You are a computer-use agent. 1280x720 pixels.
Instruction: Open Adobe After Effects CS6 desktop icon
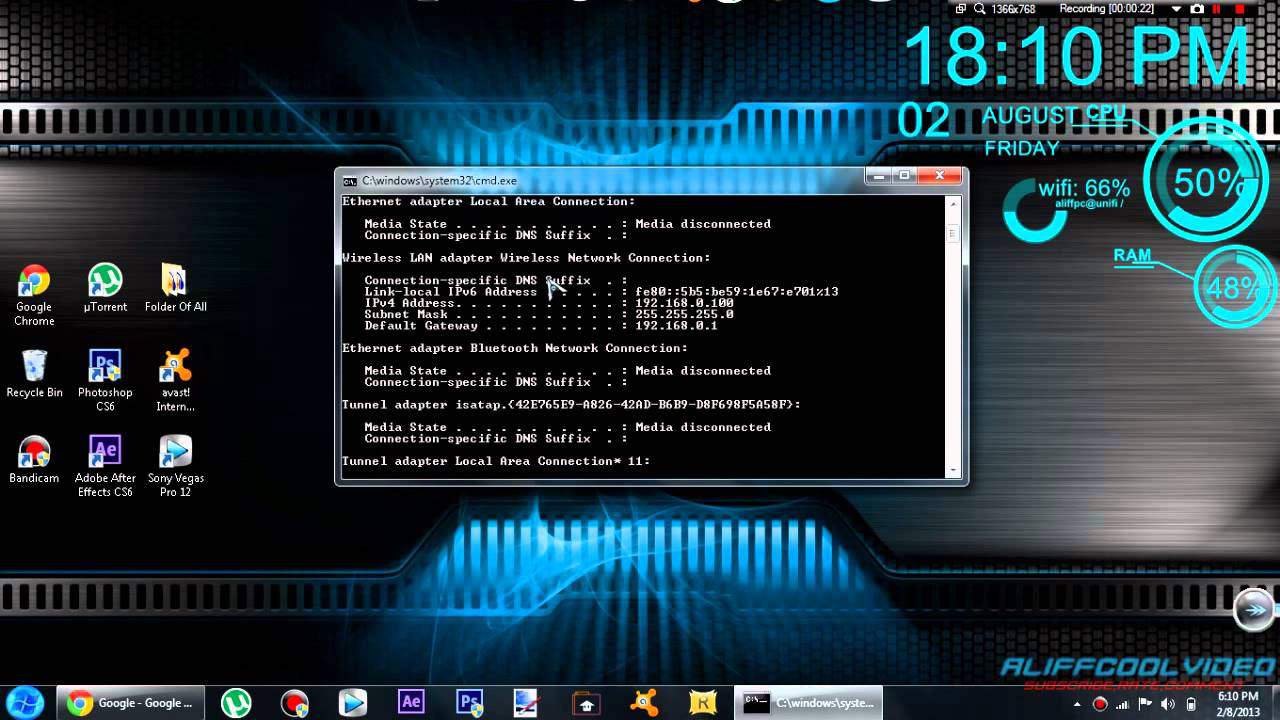[105, 452]
